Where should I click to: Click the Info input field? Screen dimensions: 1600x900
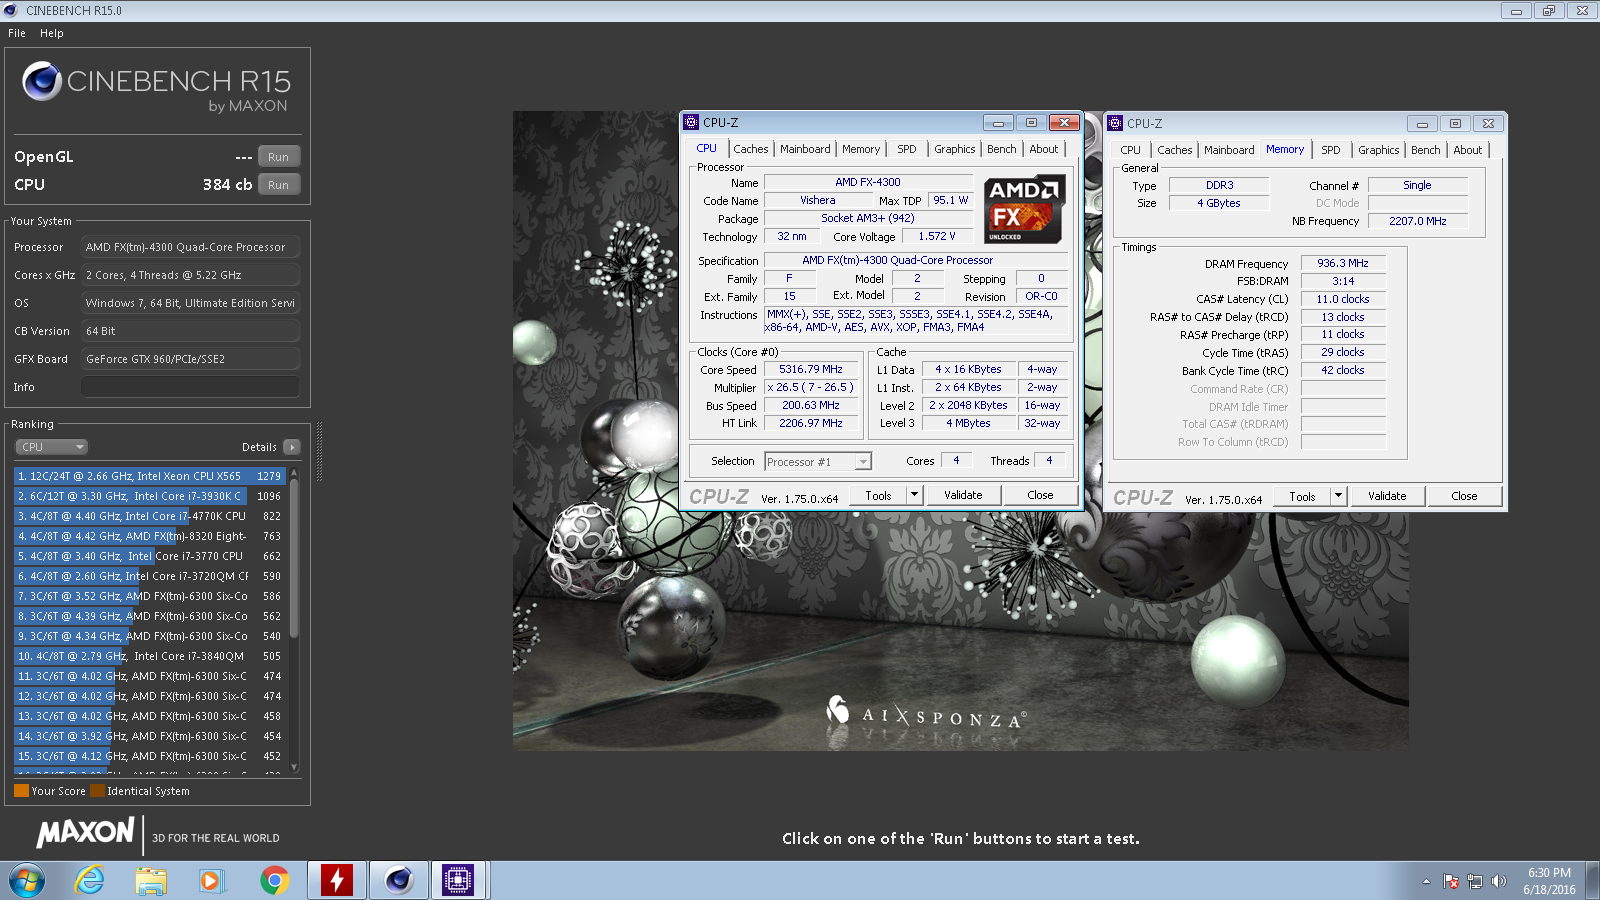point(190,387)
